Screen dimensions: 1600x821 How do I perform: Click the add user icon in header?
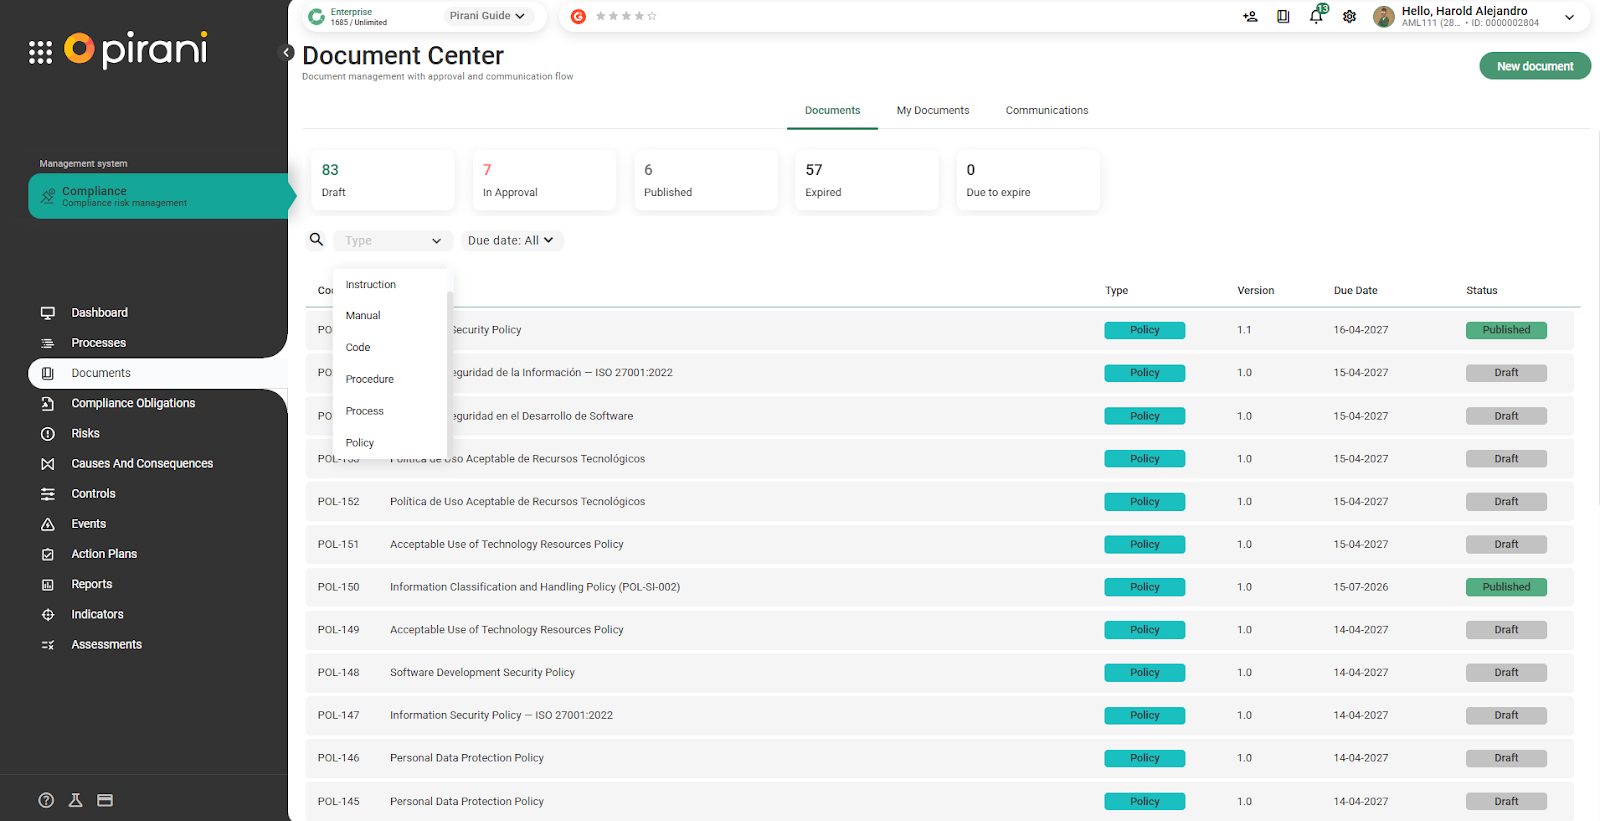tap(1250, 16)
